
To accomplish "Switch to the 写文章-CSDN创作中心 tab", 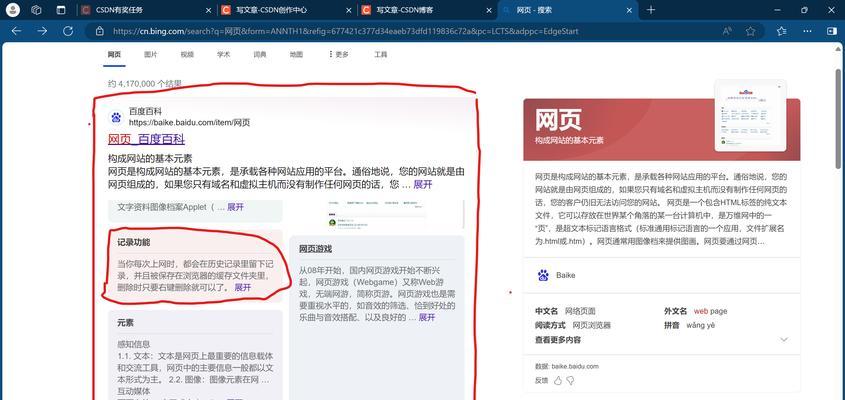I will coord(287,10).
